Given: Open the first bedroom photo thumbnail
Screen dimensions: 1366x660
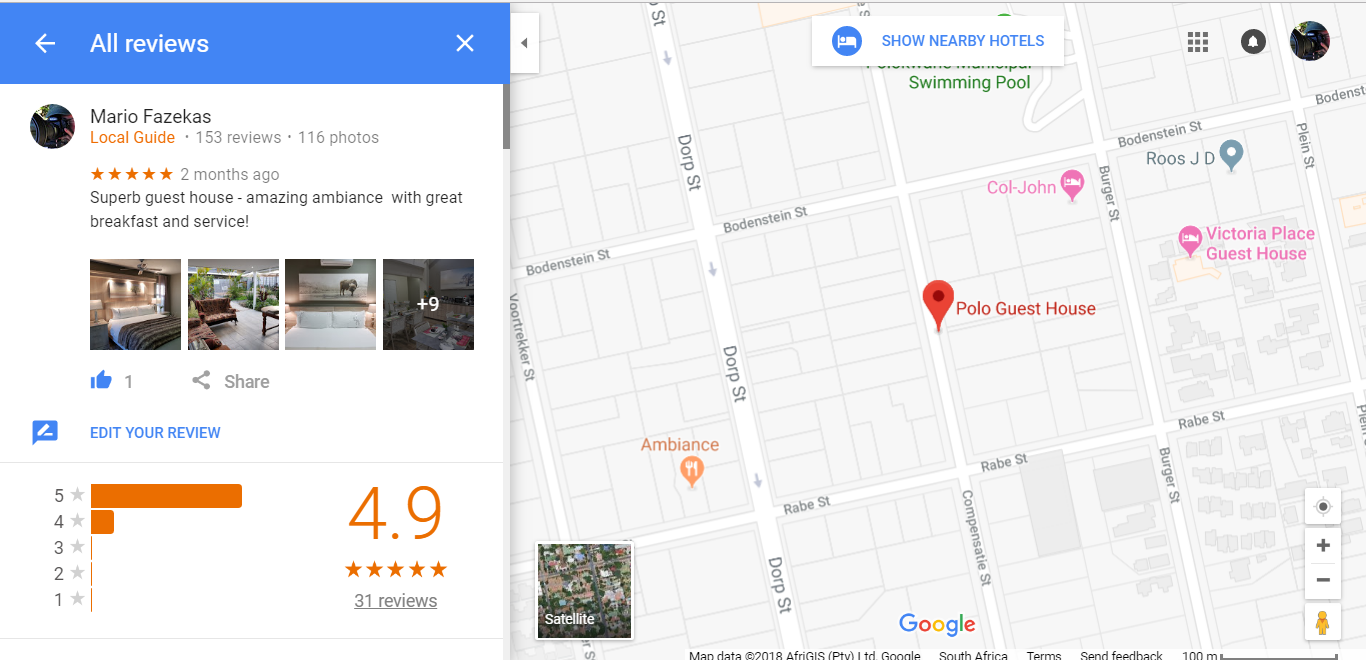Looking at the screenshot, I should click(135, 304).
